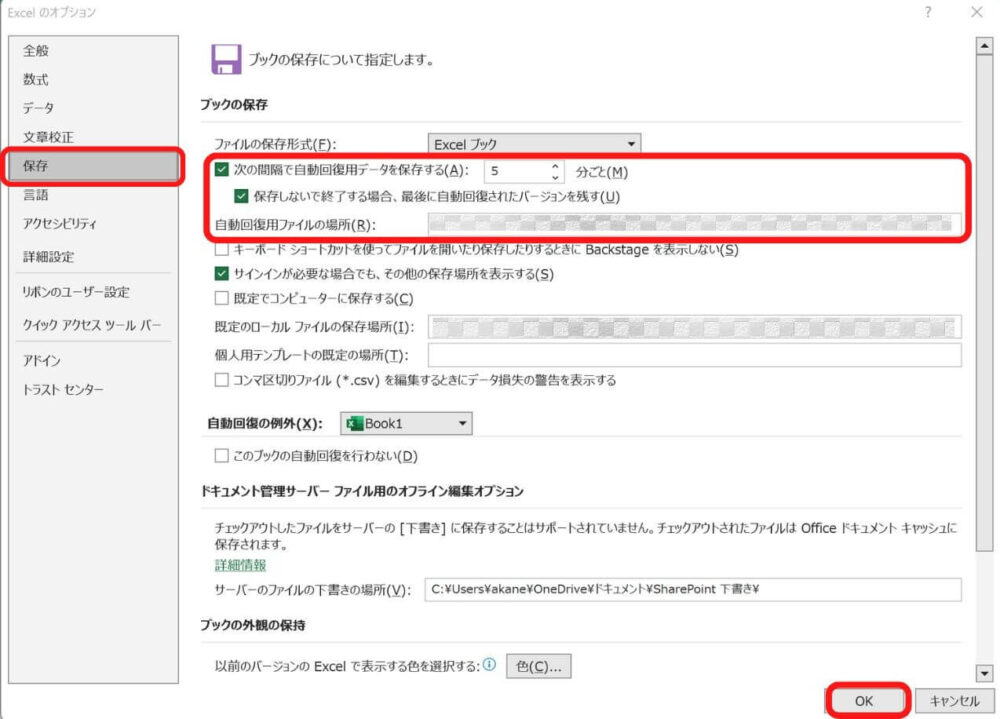Open リボンのユーザー設定 category
This screenshot has width=1000, height=719.
coord(93,292)
